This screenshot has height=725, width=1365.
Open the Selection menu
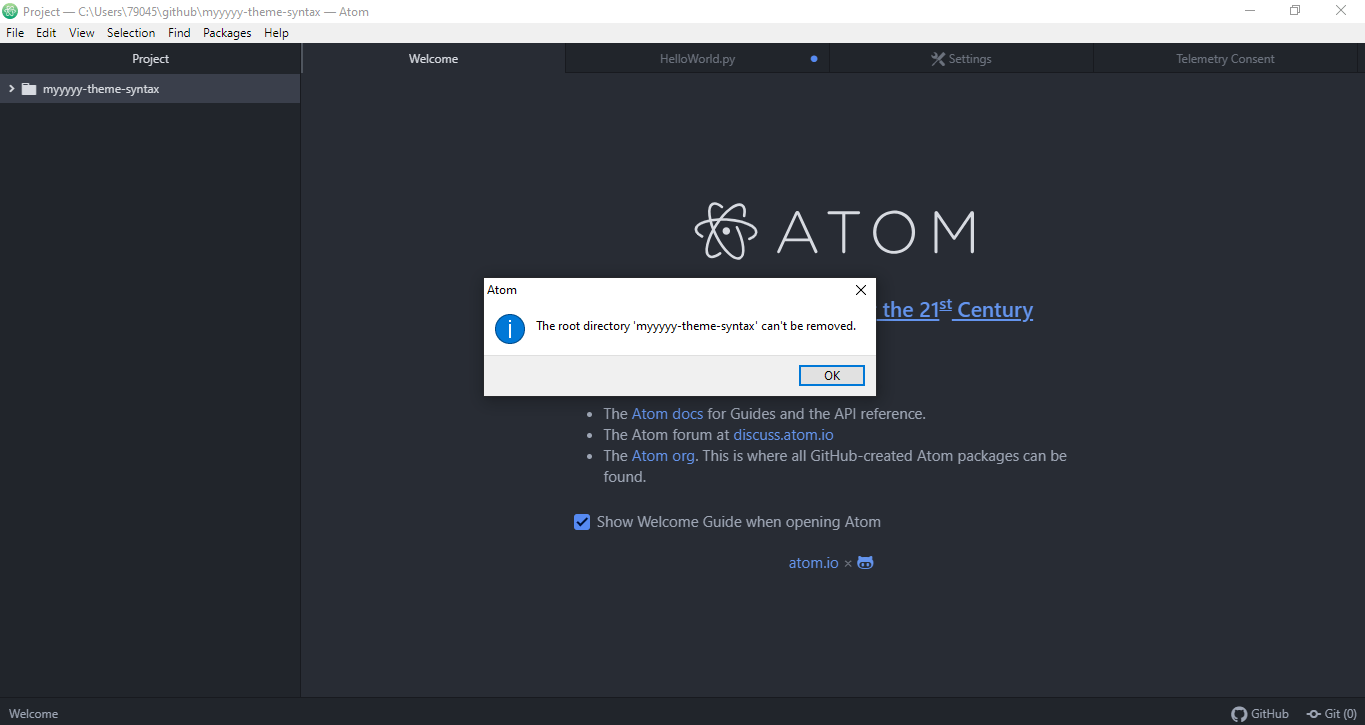point(131,33)
